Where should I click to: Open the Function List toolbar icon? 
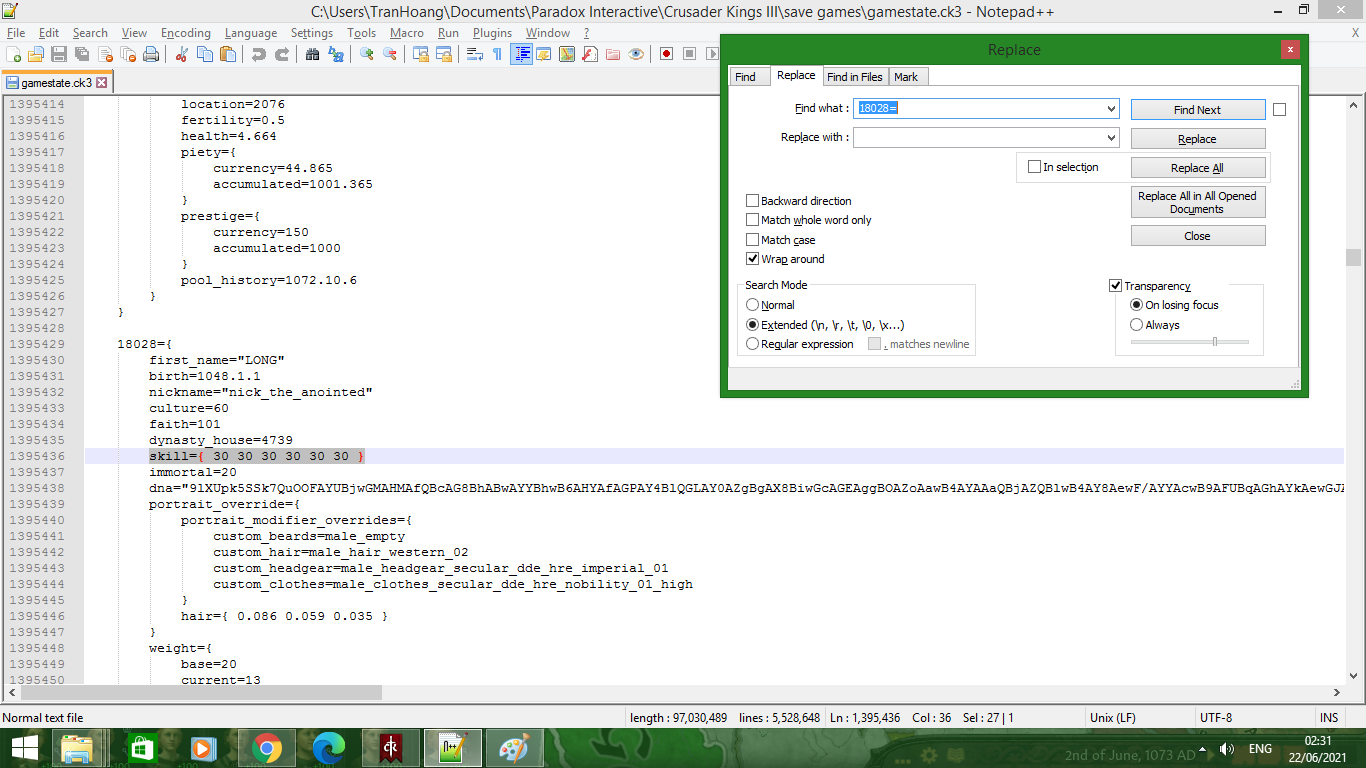tap(590, 54)
